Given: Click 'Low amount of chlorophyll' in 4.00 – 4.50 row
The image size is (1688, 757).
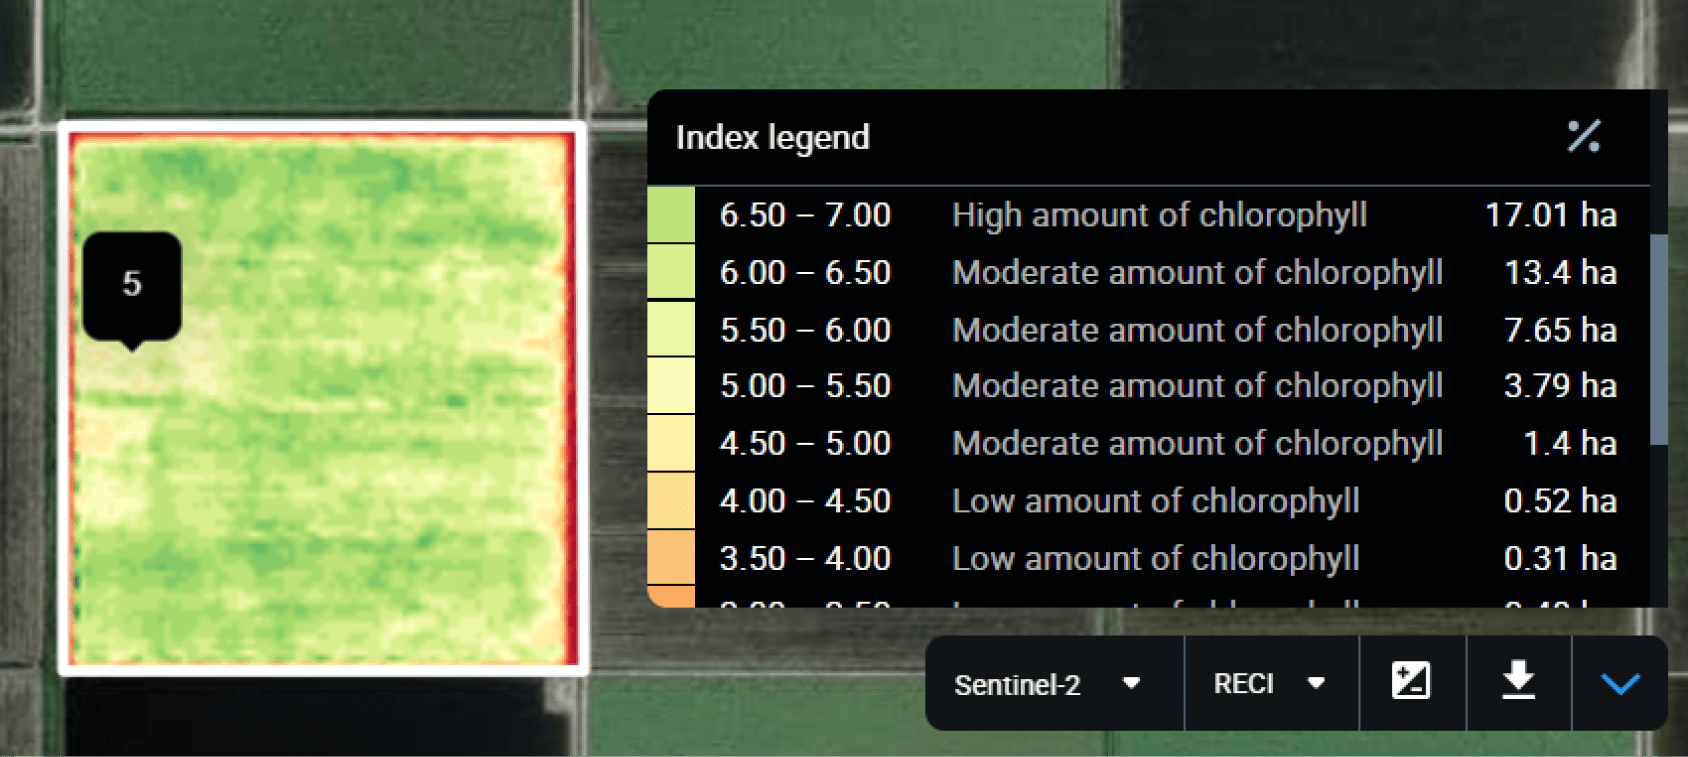Looking at the screenshot, I should coord(1156,501).
